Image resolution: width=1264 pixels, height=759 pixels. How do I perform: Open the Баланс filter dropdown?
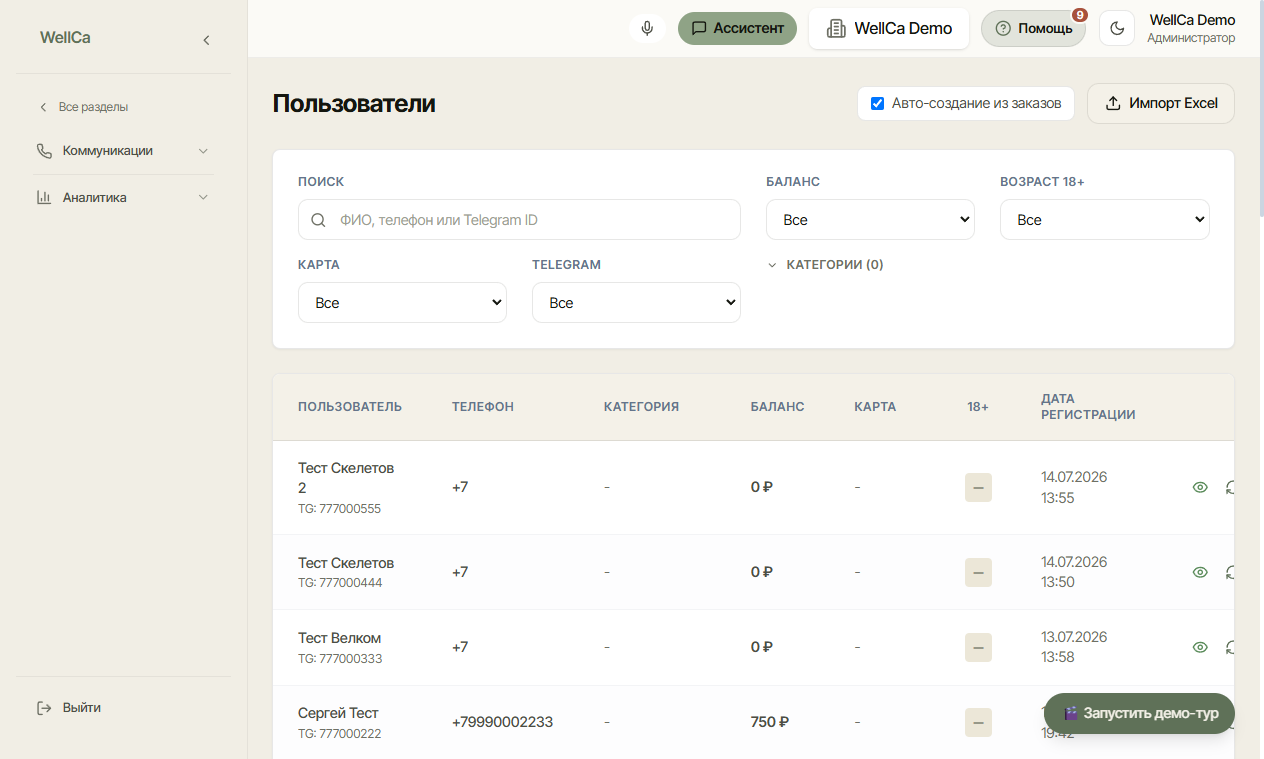click(870, 220)
